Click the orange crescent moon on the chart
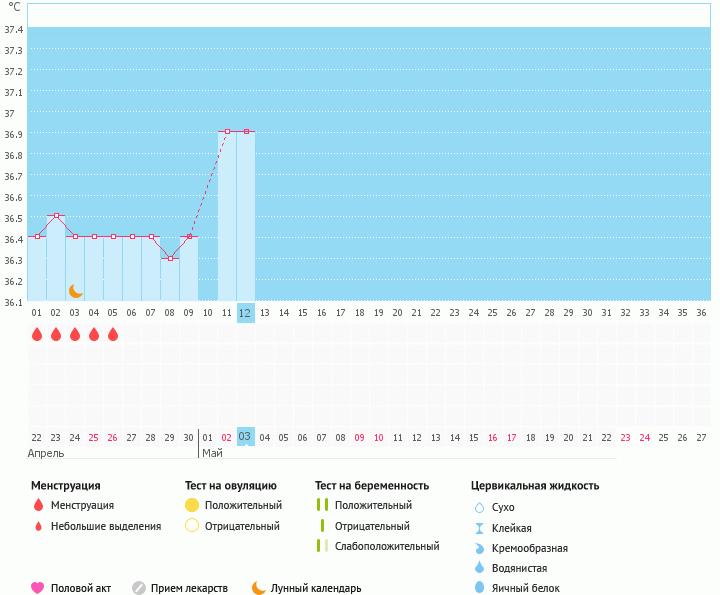Image resolution: width=720 pixels, height=595 pixels. [76, 290]
